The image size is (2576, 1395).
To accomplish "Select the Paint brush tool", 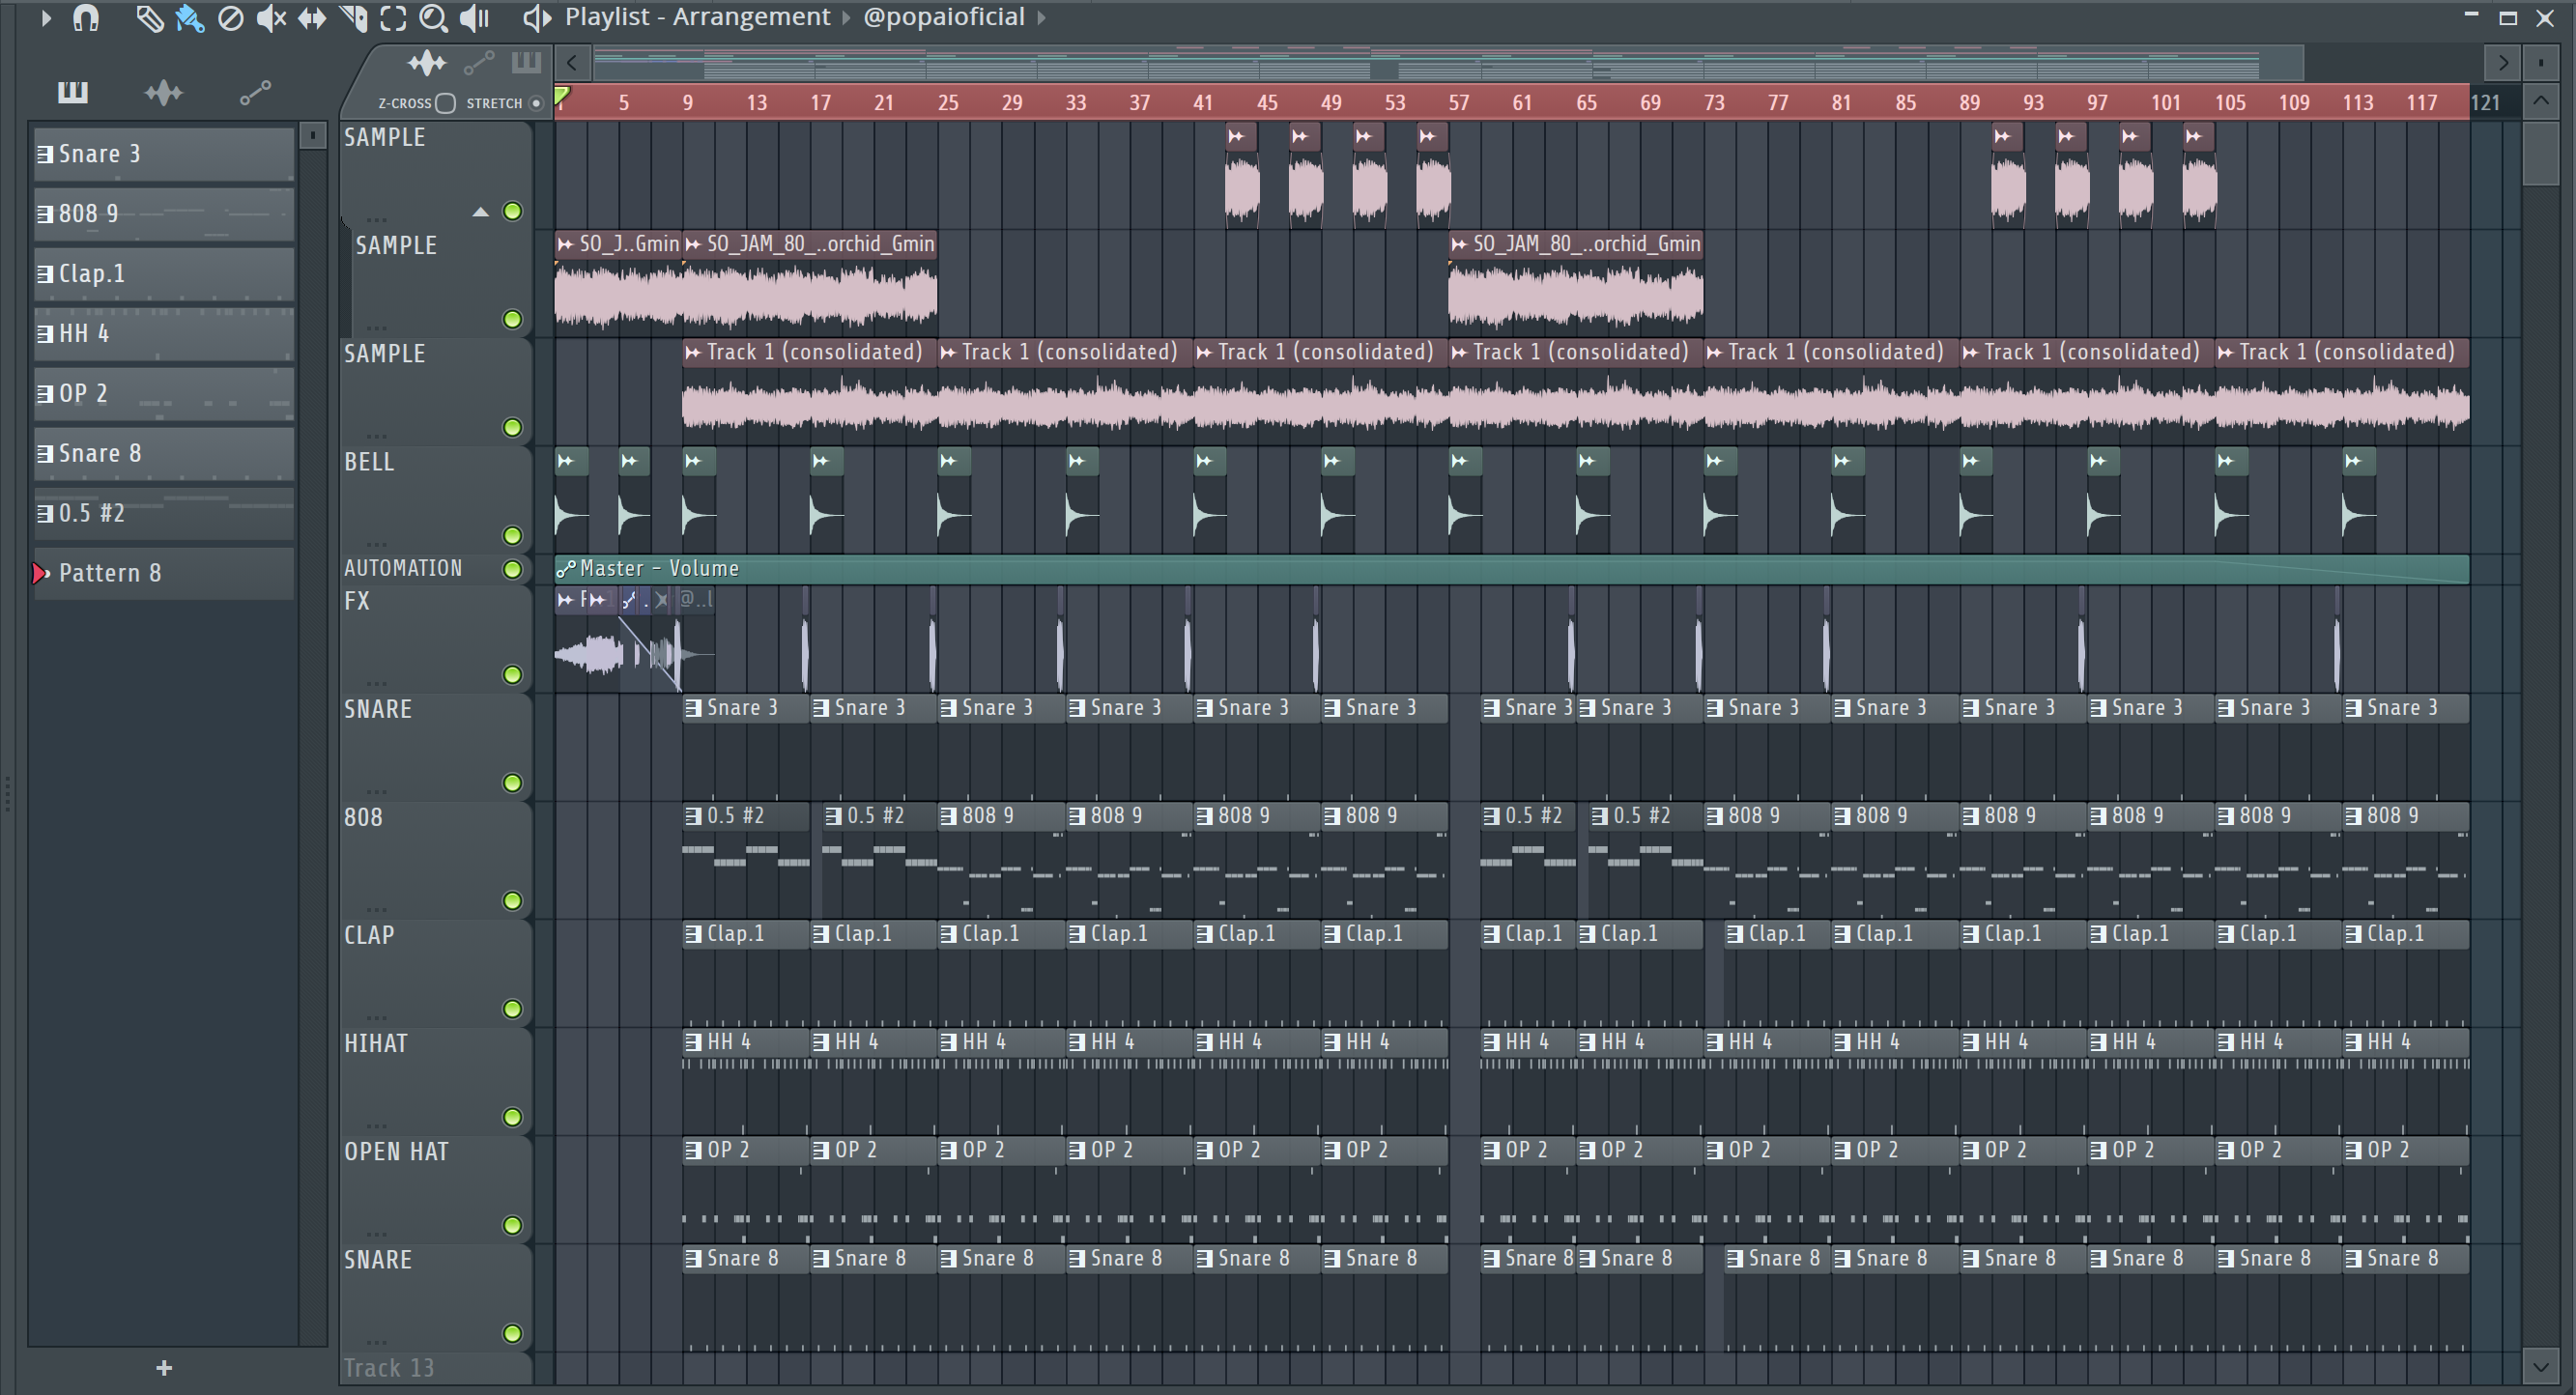I will [189, 18].
